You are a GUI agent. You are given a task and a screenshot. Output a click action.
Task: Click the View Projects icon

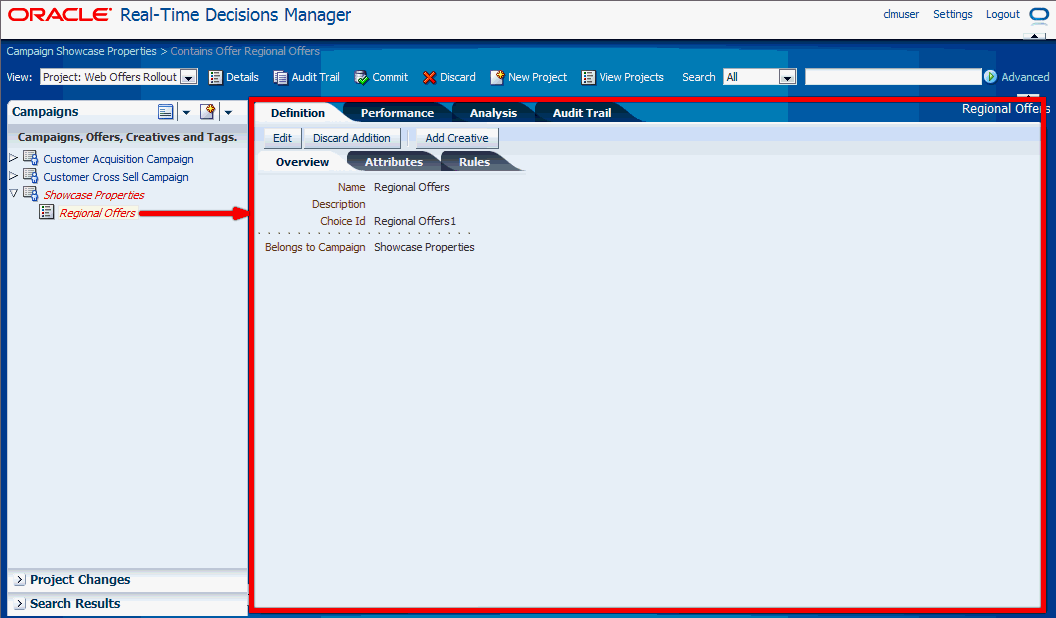click(x=589, y=77)
